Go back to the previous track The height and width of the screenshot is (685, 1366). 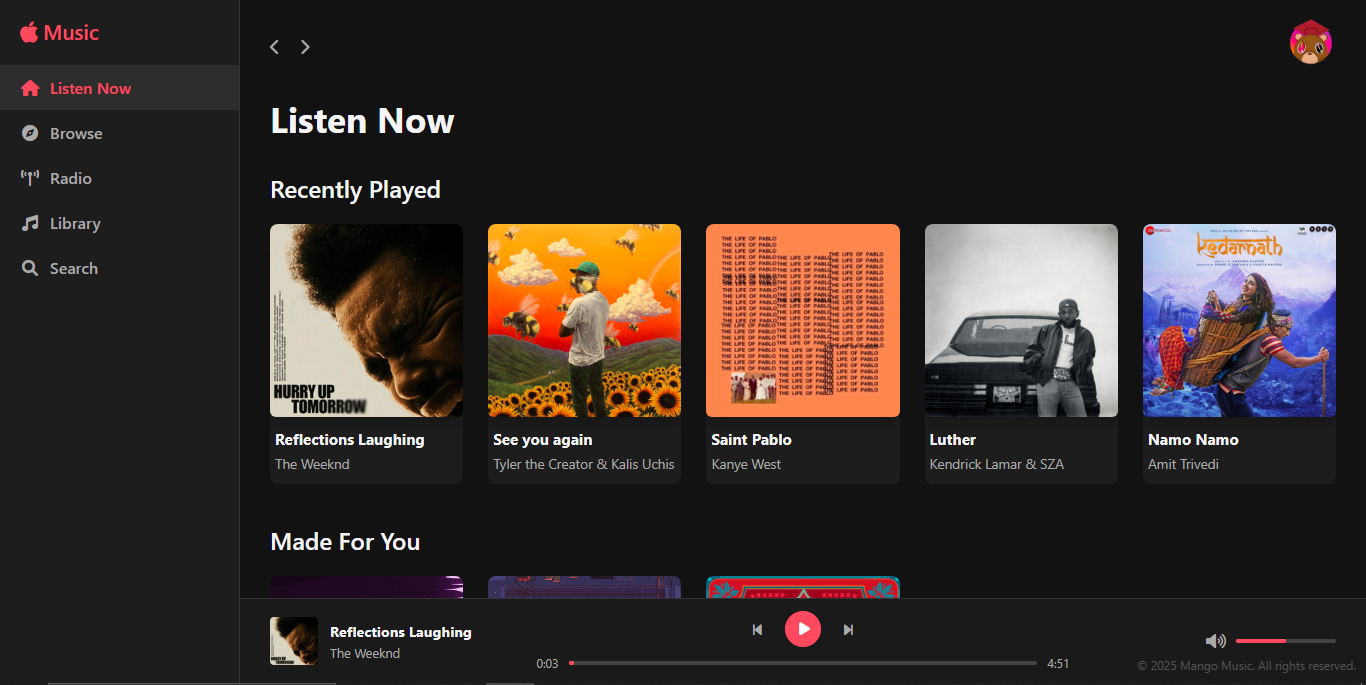[x=757, y=629]
